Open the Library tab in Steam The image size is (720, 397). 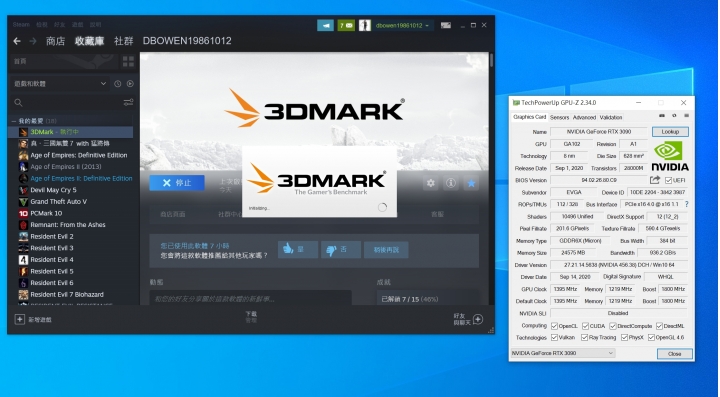(90, 41)
